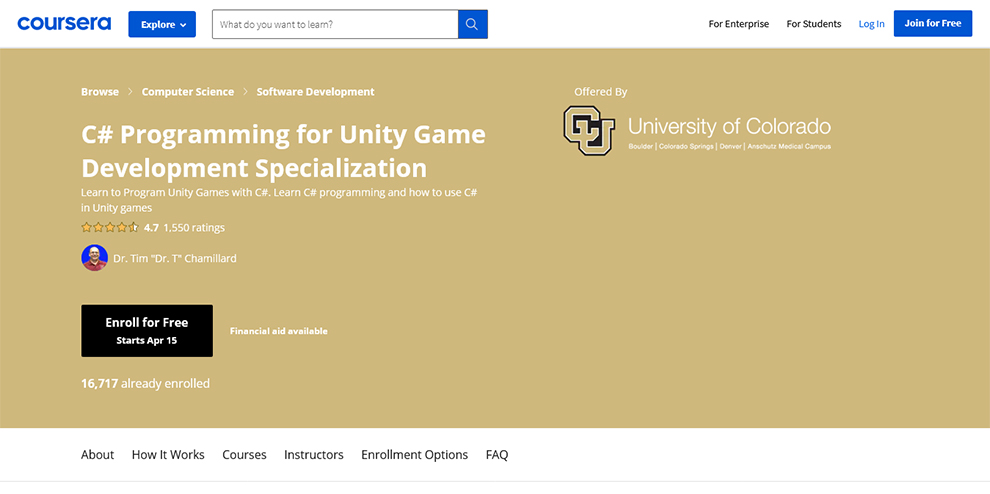This screenshot has width=990, height=494.
Task: Open Software Development breadcrumb
Action: point(315,92)
